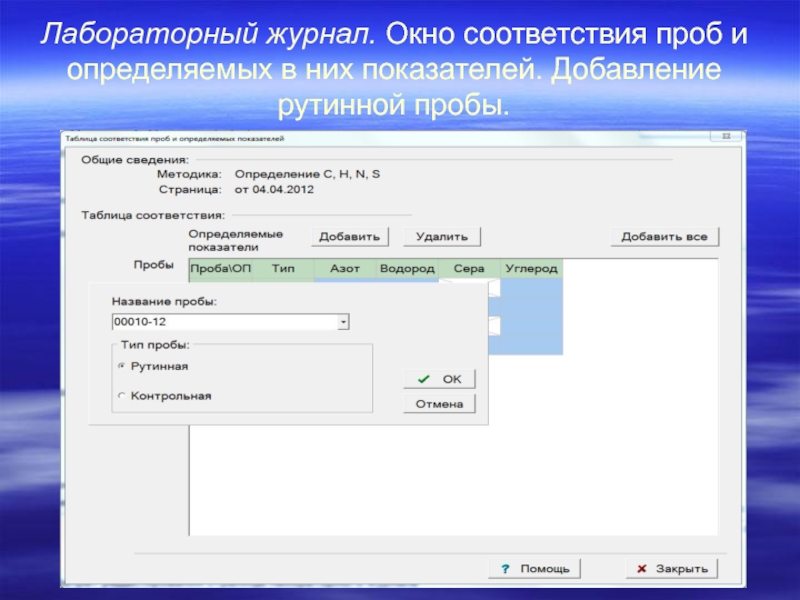Select the Азот column header

coord(345,269)
